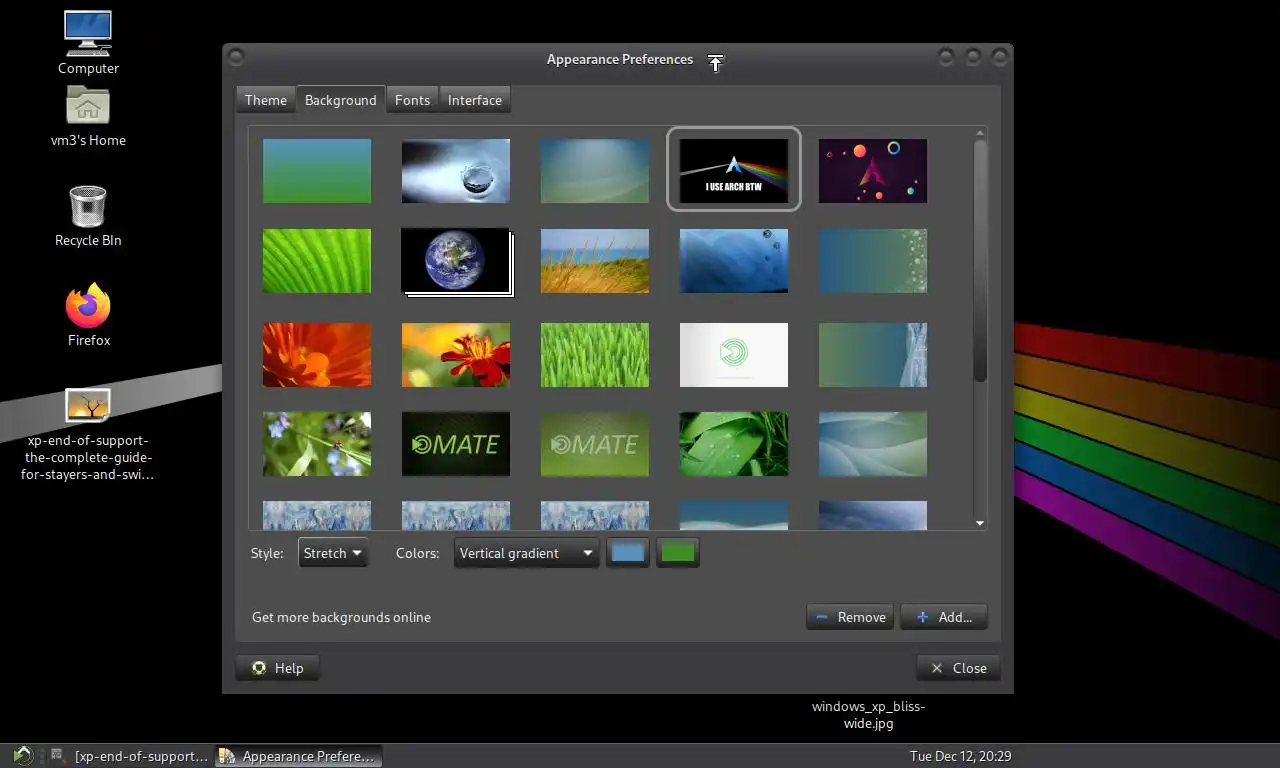Select the orange flower close-up wallpaper
Image resolution: width=1280 pixels, height=768 pixels.
click(317, 354)
